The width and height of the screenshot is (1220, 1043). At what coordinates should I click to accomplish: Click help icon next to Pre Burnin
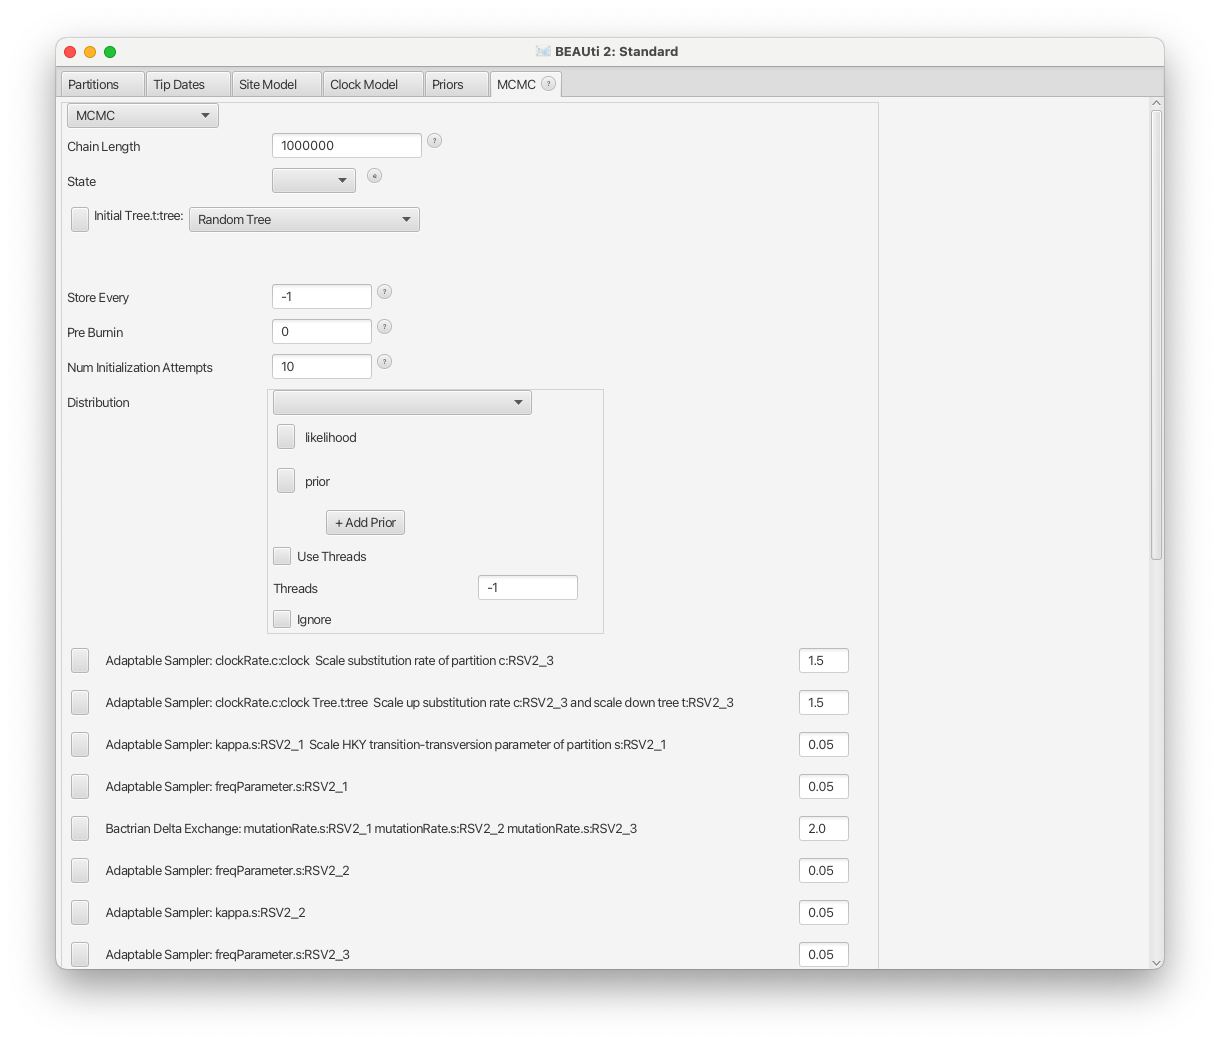tap(384, 327)
